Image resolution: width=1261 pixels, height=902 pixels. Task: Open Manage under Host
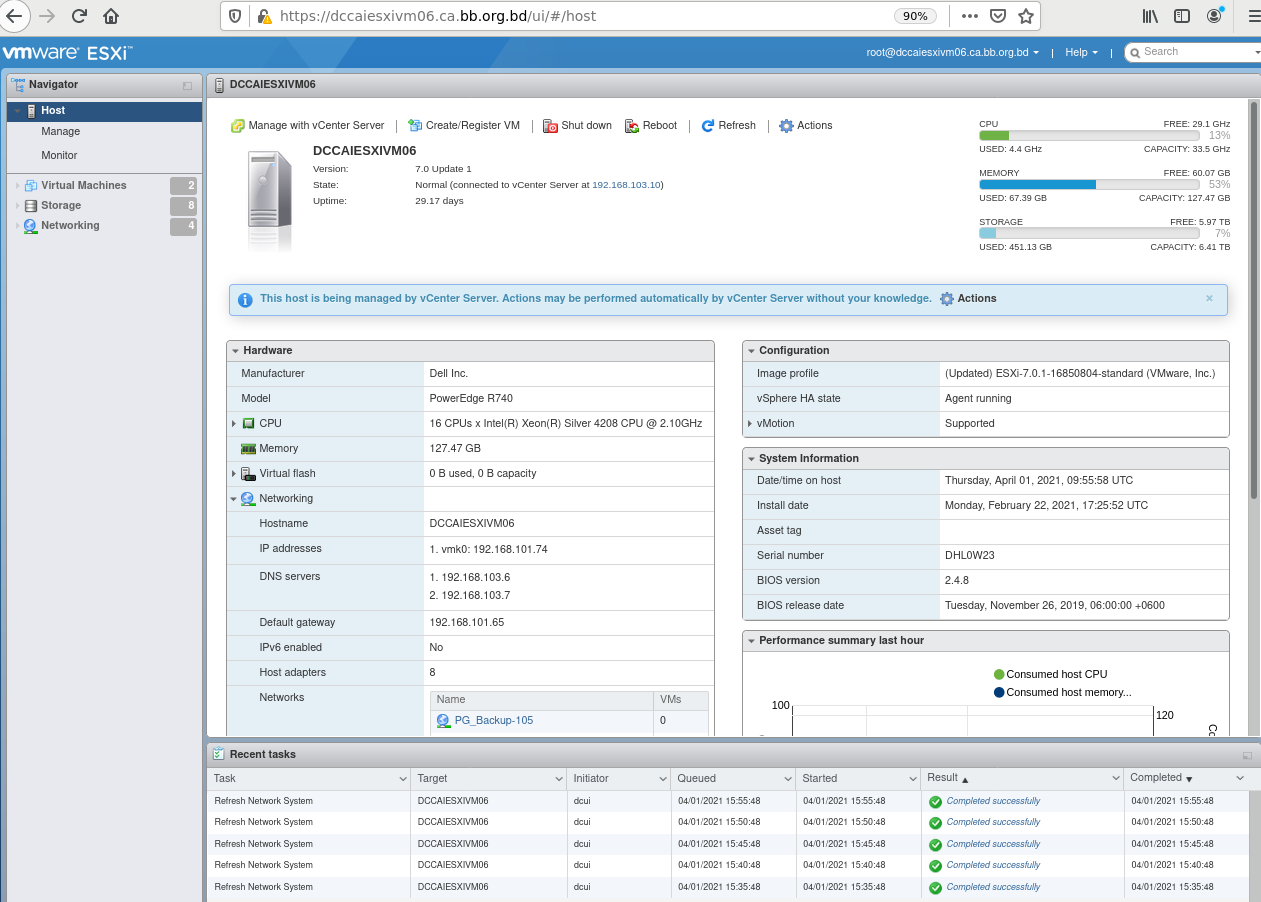pyautogui.click(x=61, y=132)
